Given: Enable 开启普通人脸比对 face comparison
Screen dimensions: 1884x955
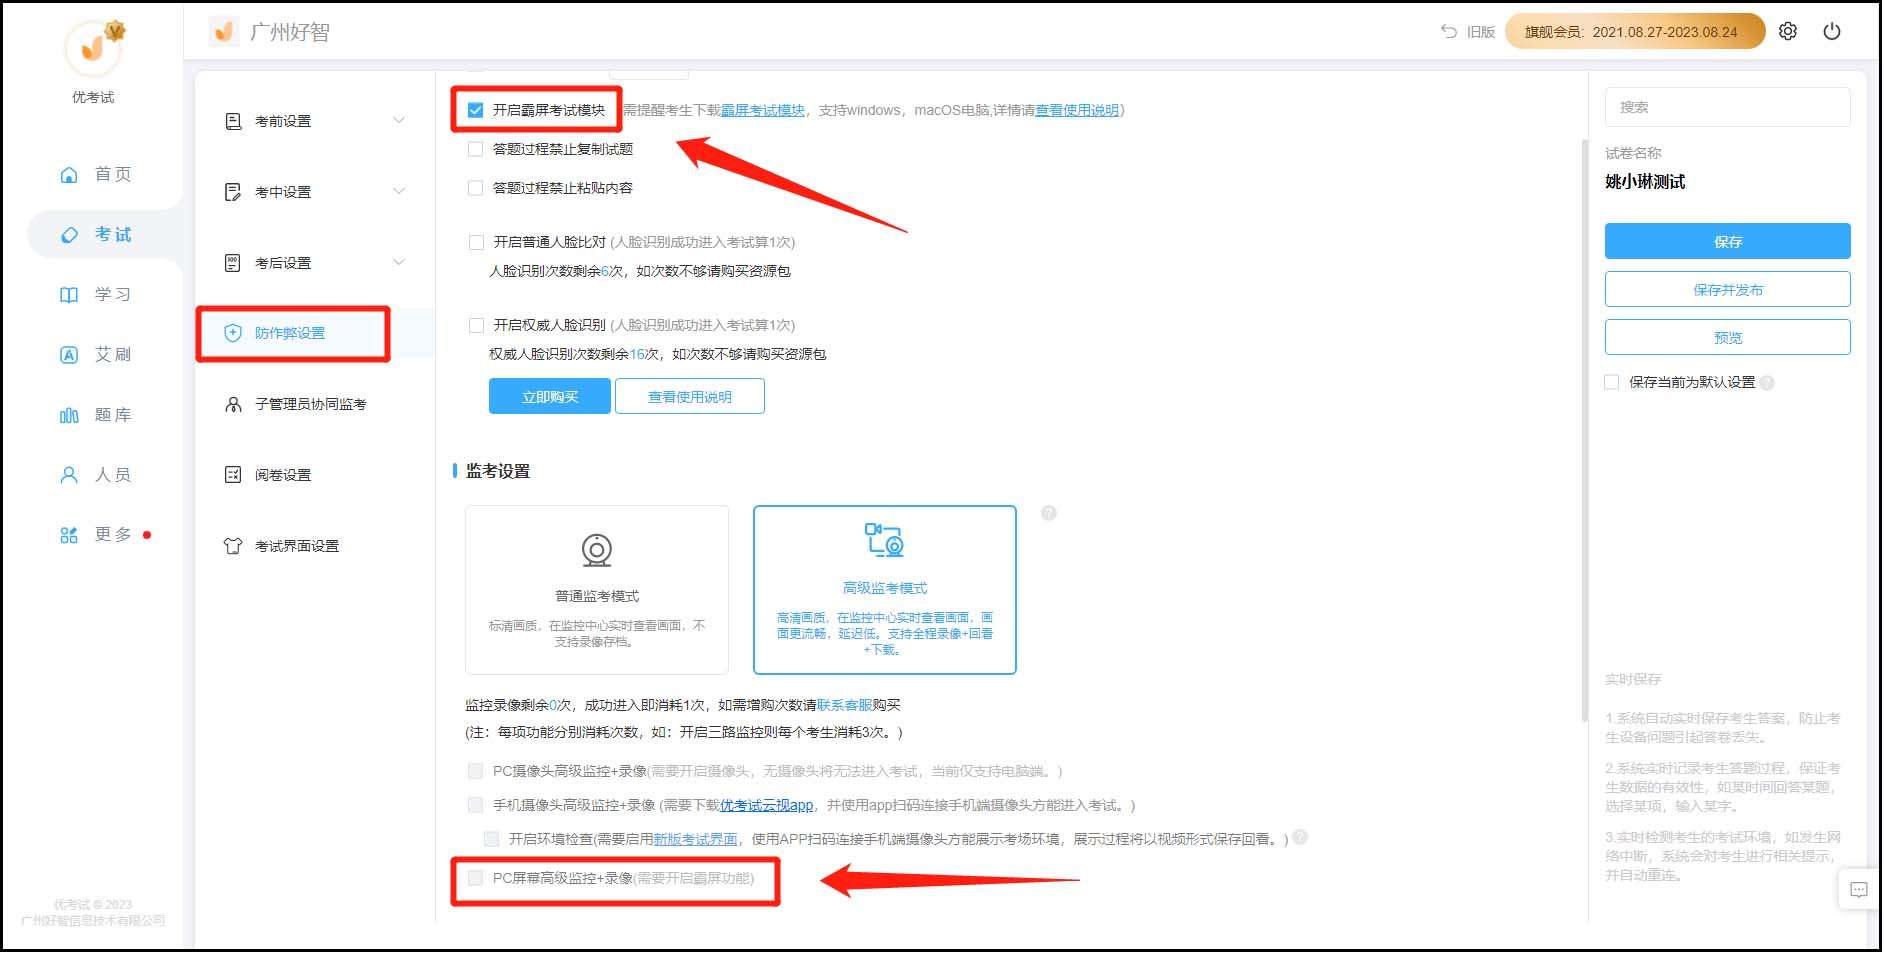Looking at the screenshot, I should 477,241.
